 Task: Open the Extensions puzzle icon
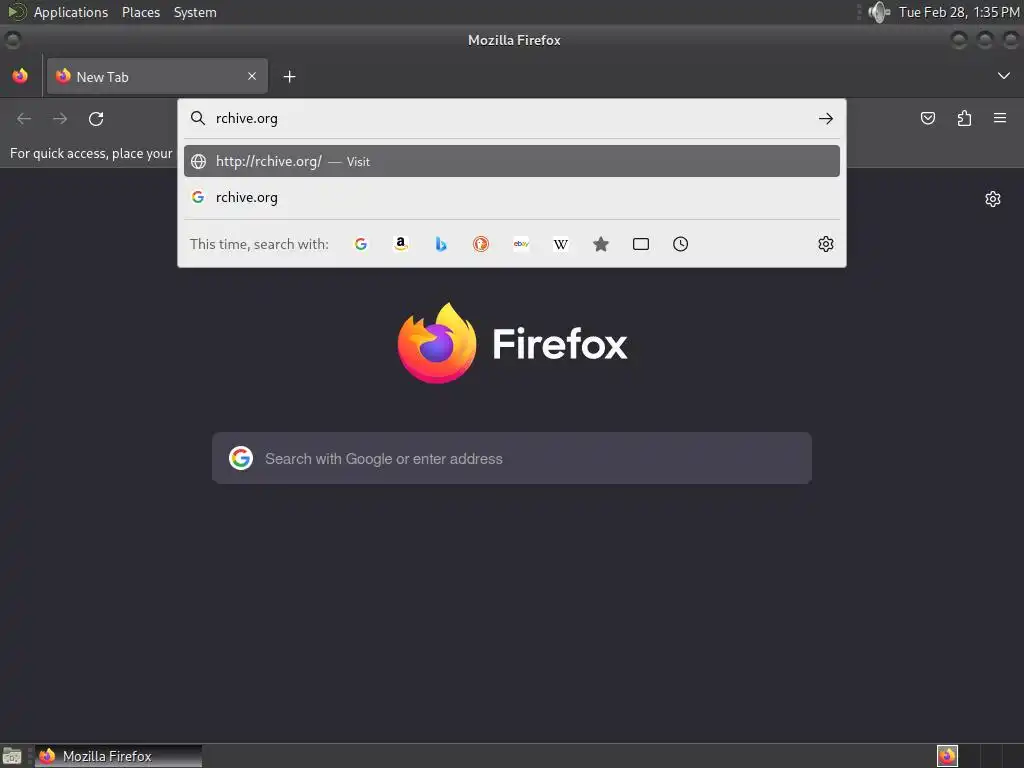(964, 118)
